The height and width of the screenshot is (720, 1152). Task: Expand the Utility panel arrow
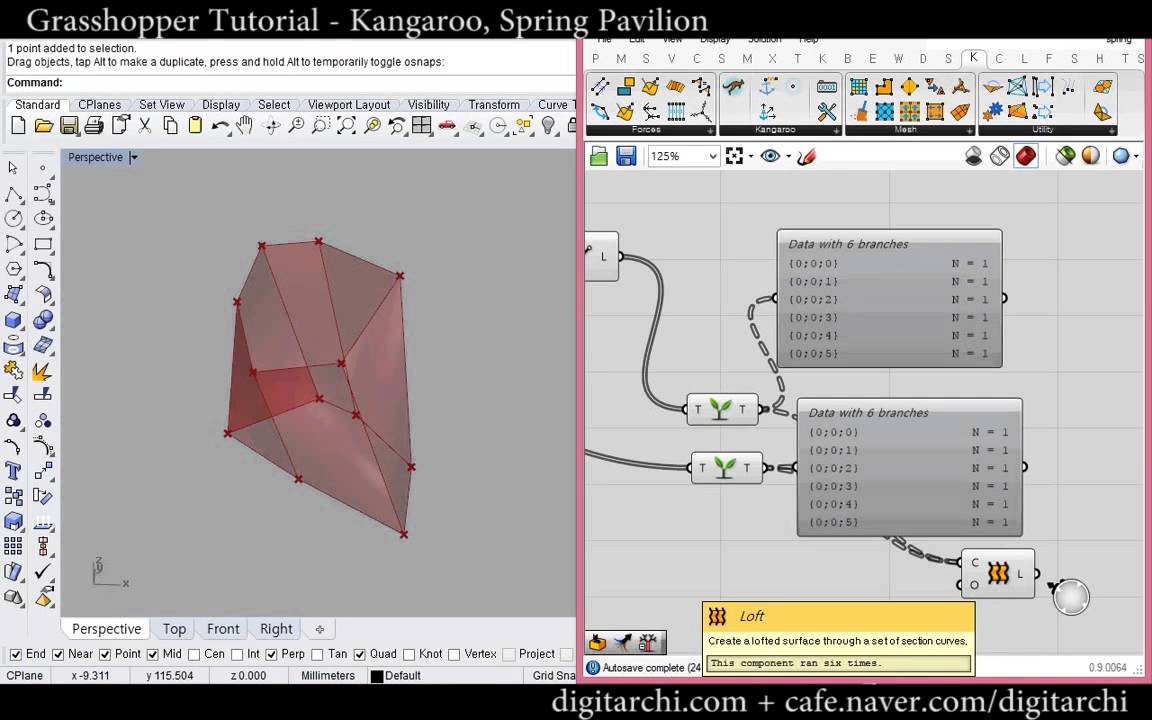point(1111,130)
